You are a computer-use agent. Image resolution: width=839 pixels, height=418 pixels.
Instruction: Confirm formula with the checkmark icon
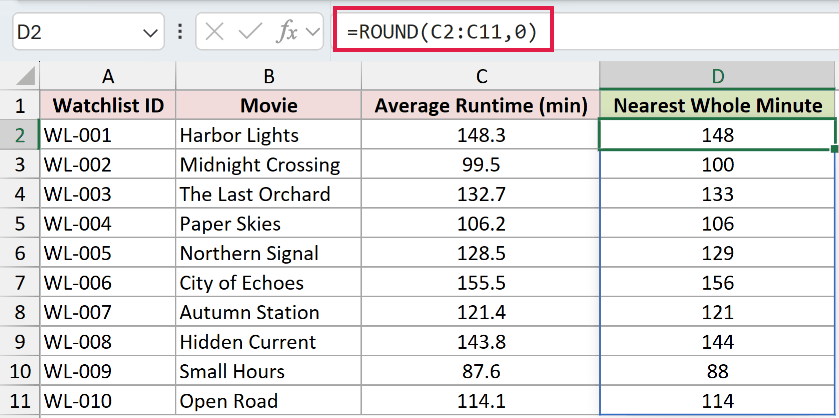pyautogui.click(x=249, y=33)
